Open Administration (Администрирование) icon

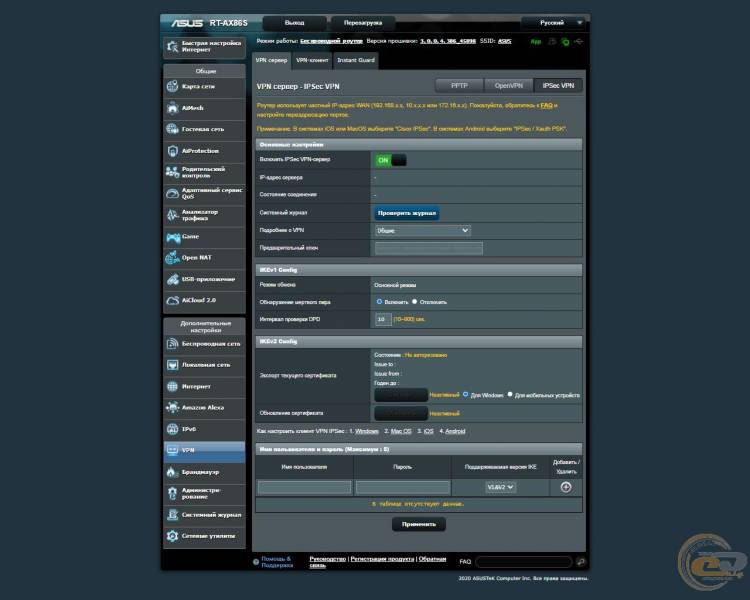pos(172,493)
